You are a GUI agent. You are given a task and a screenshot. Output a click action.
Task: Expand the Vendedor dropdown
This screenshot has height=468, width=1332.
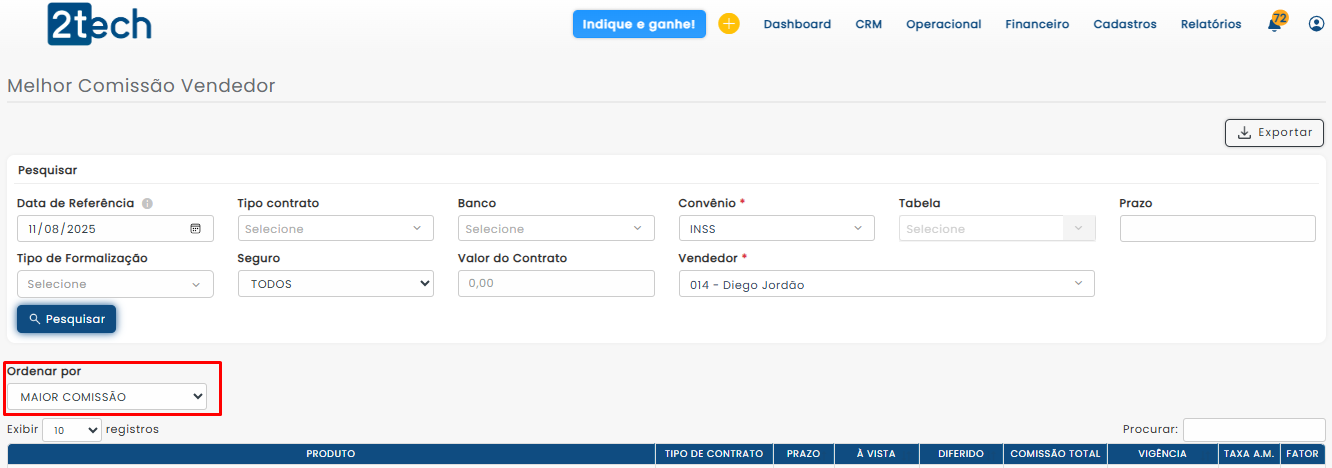[x=886, y=285]
